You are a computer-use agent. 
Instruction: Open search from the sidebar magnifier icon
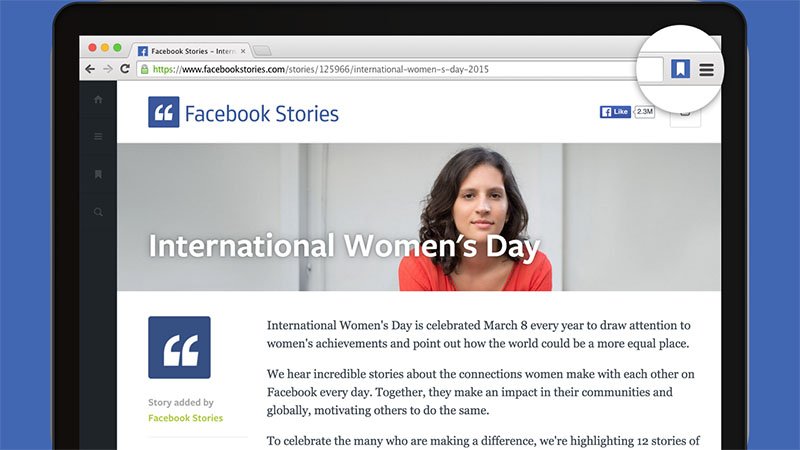click(98, 212)
